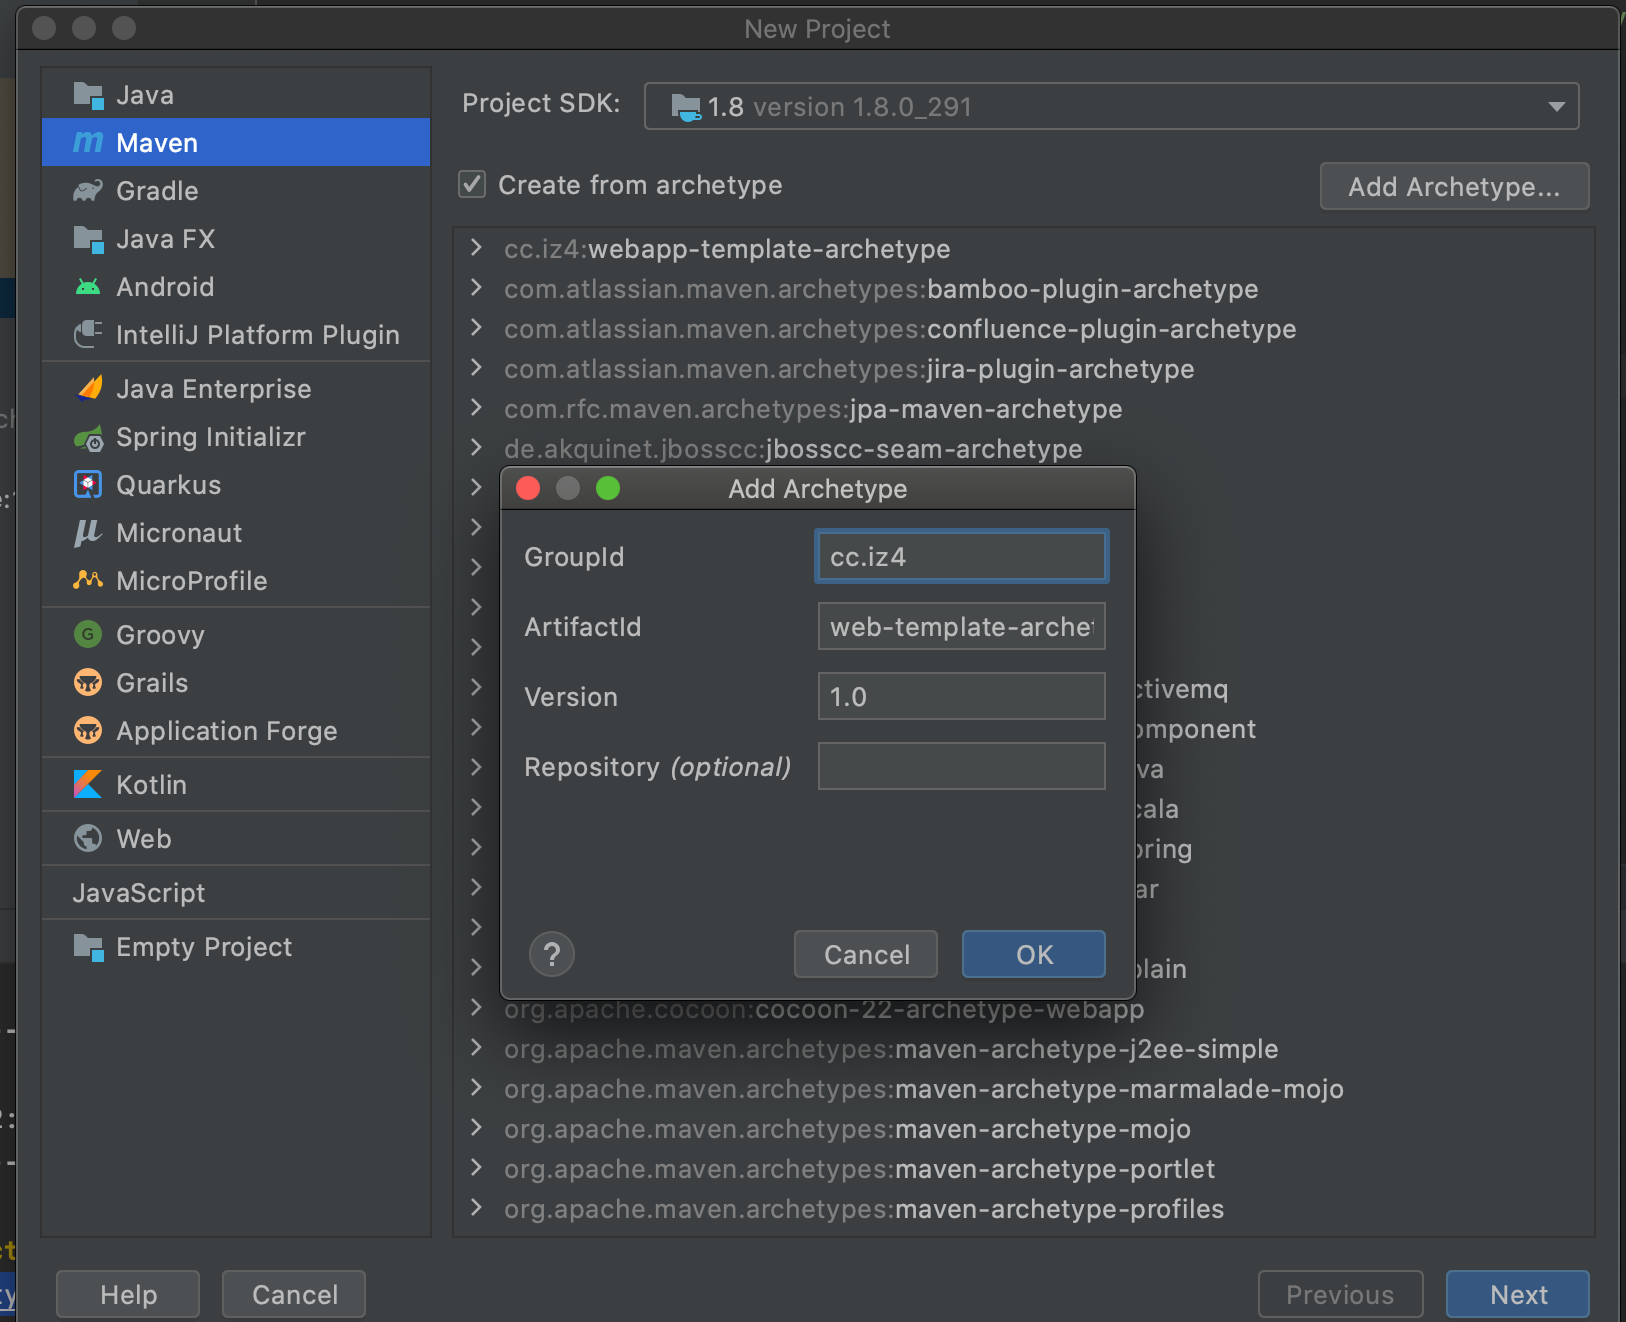Click the Next button

click(x=1518, y=1295)
